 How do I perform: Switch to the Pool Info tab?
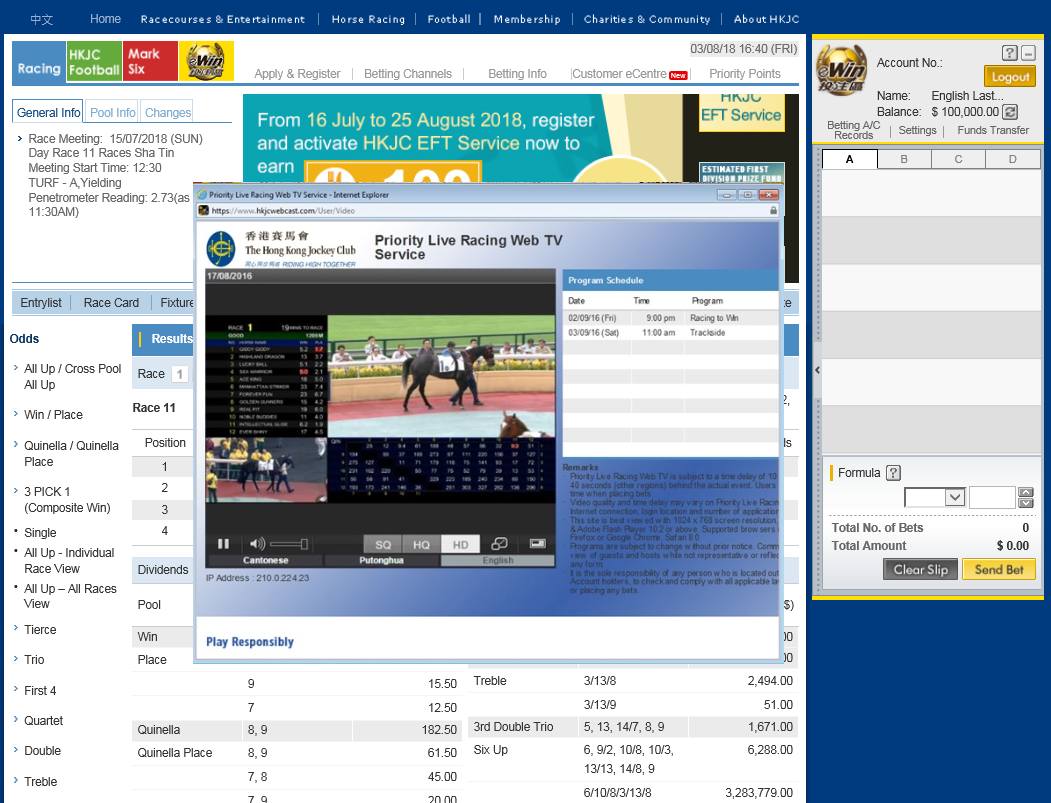point(113,113)
